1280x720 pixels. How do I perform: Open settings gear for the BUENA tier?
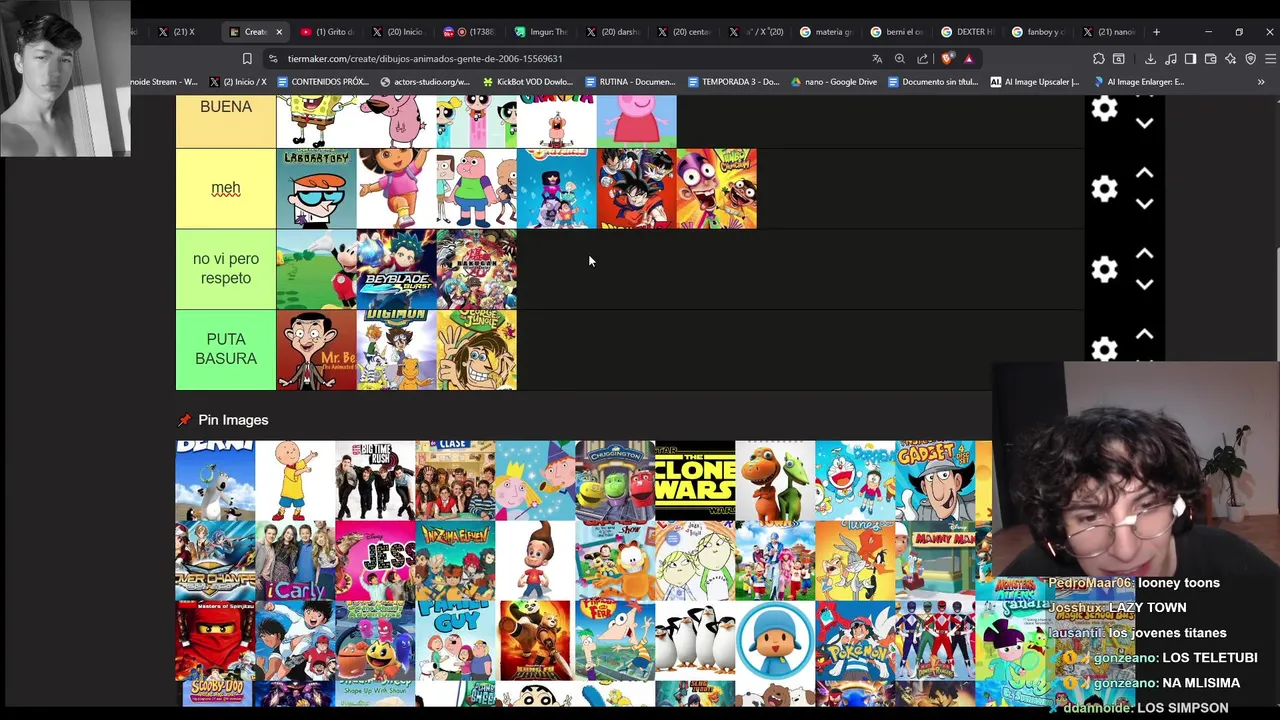pyautogui.click(x=1104, y=108)
